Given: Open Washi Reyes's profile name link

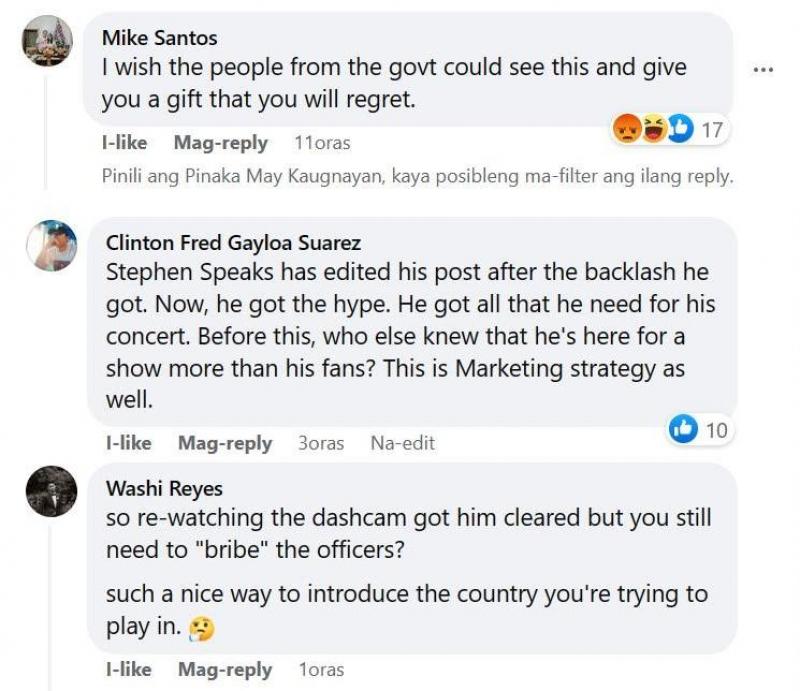Looking at the screenshot, I should 164,488.
